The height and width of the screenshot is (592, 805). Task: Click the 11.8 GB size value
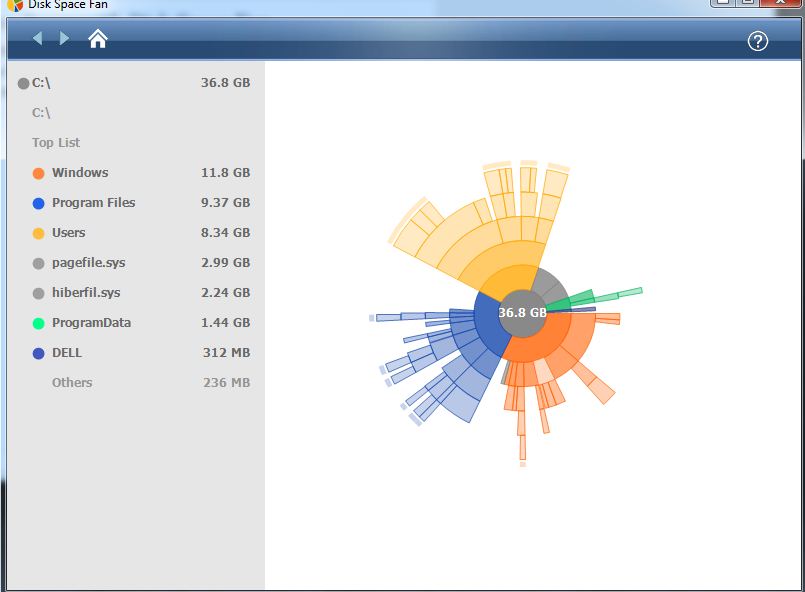225,173
